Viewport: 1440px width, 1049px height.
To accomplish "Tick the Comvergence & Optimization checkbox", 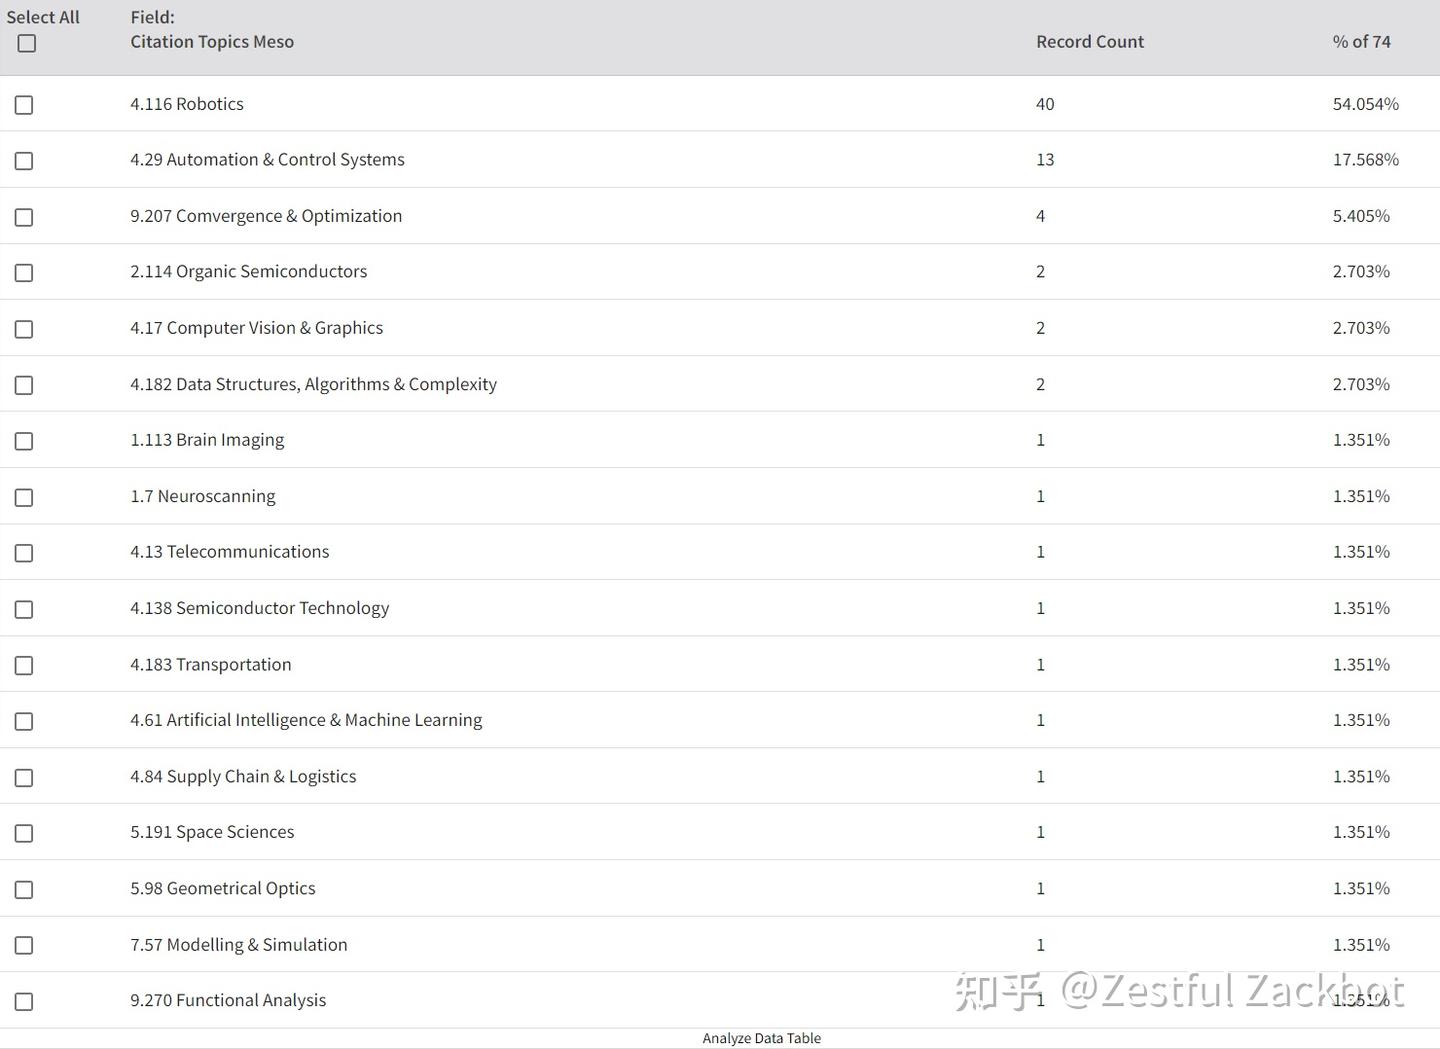I will click(24, 217).
